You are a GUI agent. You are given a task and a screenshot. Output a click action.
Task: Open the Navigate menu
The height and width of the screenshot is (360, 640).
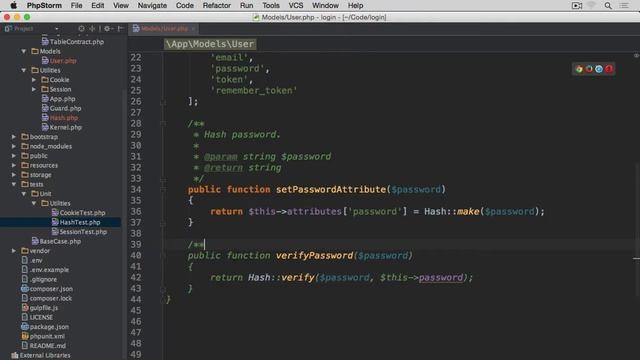point(152,5)
